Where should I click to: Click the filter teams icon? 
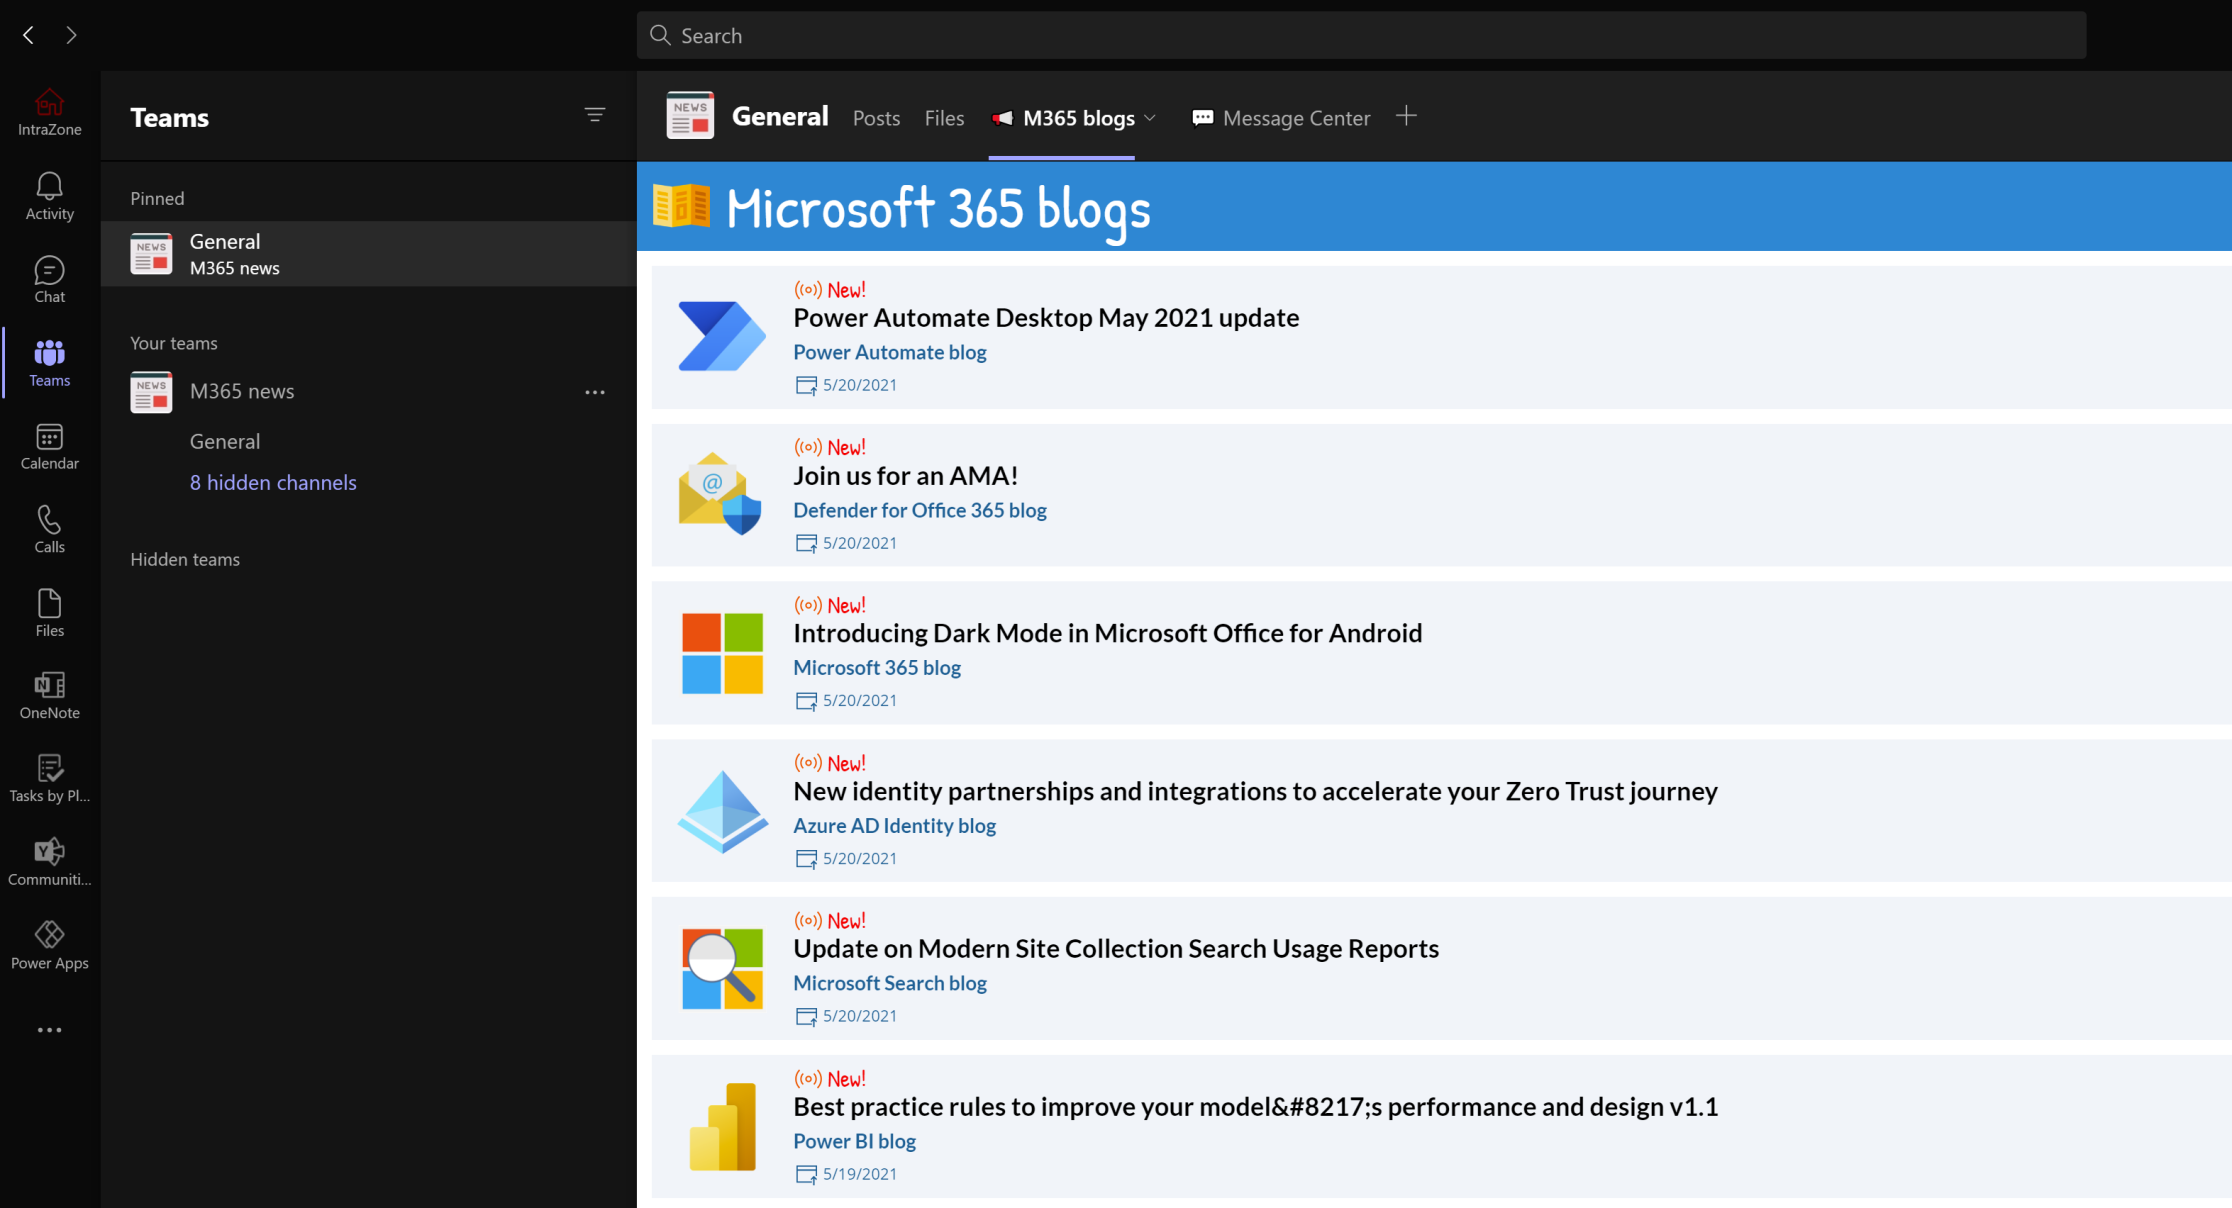pos(595,115)
